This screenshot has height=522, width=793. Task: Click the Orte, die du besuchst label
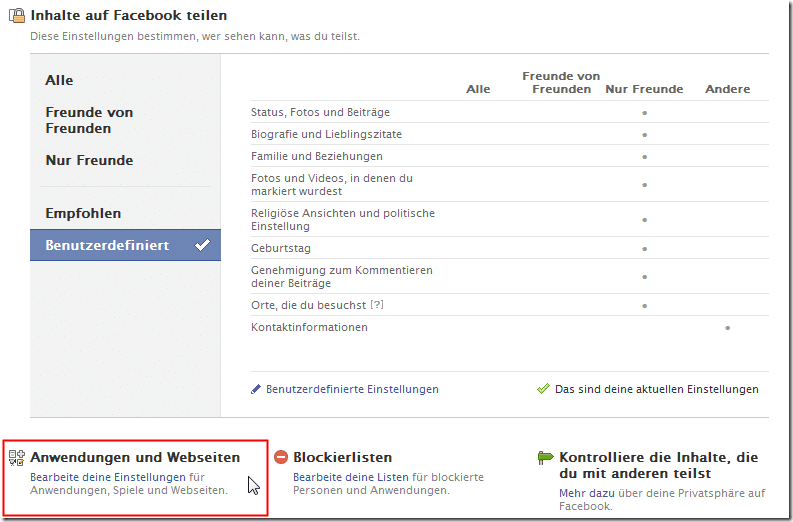[309, 306]
